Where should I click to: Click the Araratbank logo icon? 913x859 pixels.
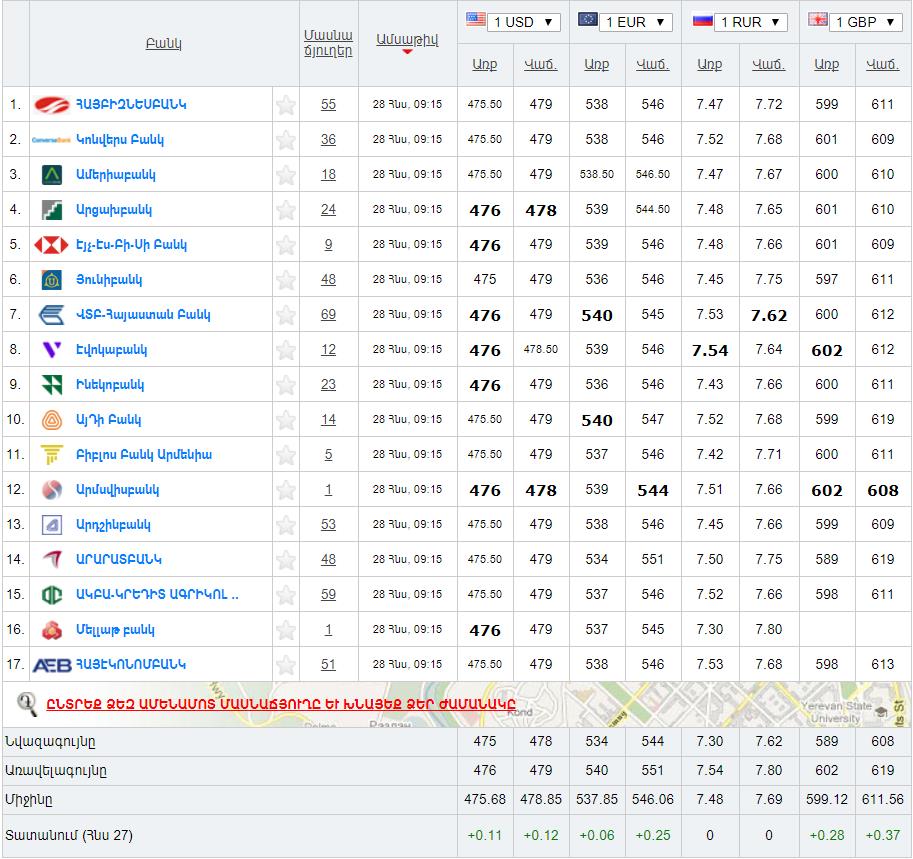(52, 560)
